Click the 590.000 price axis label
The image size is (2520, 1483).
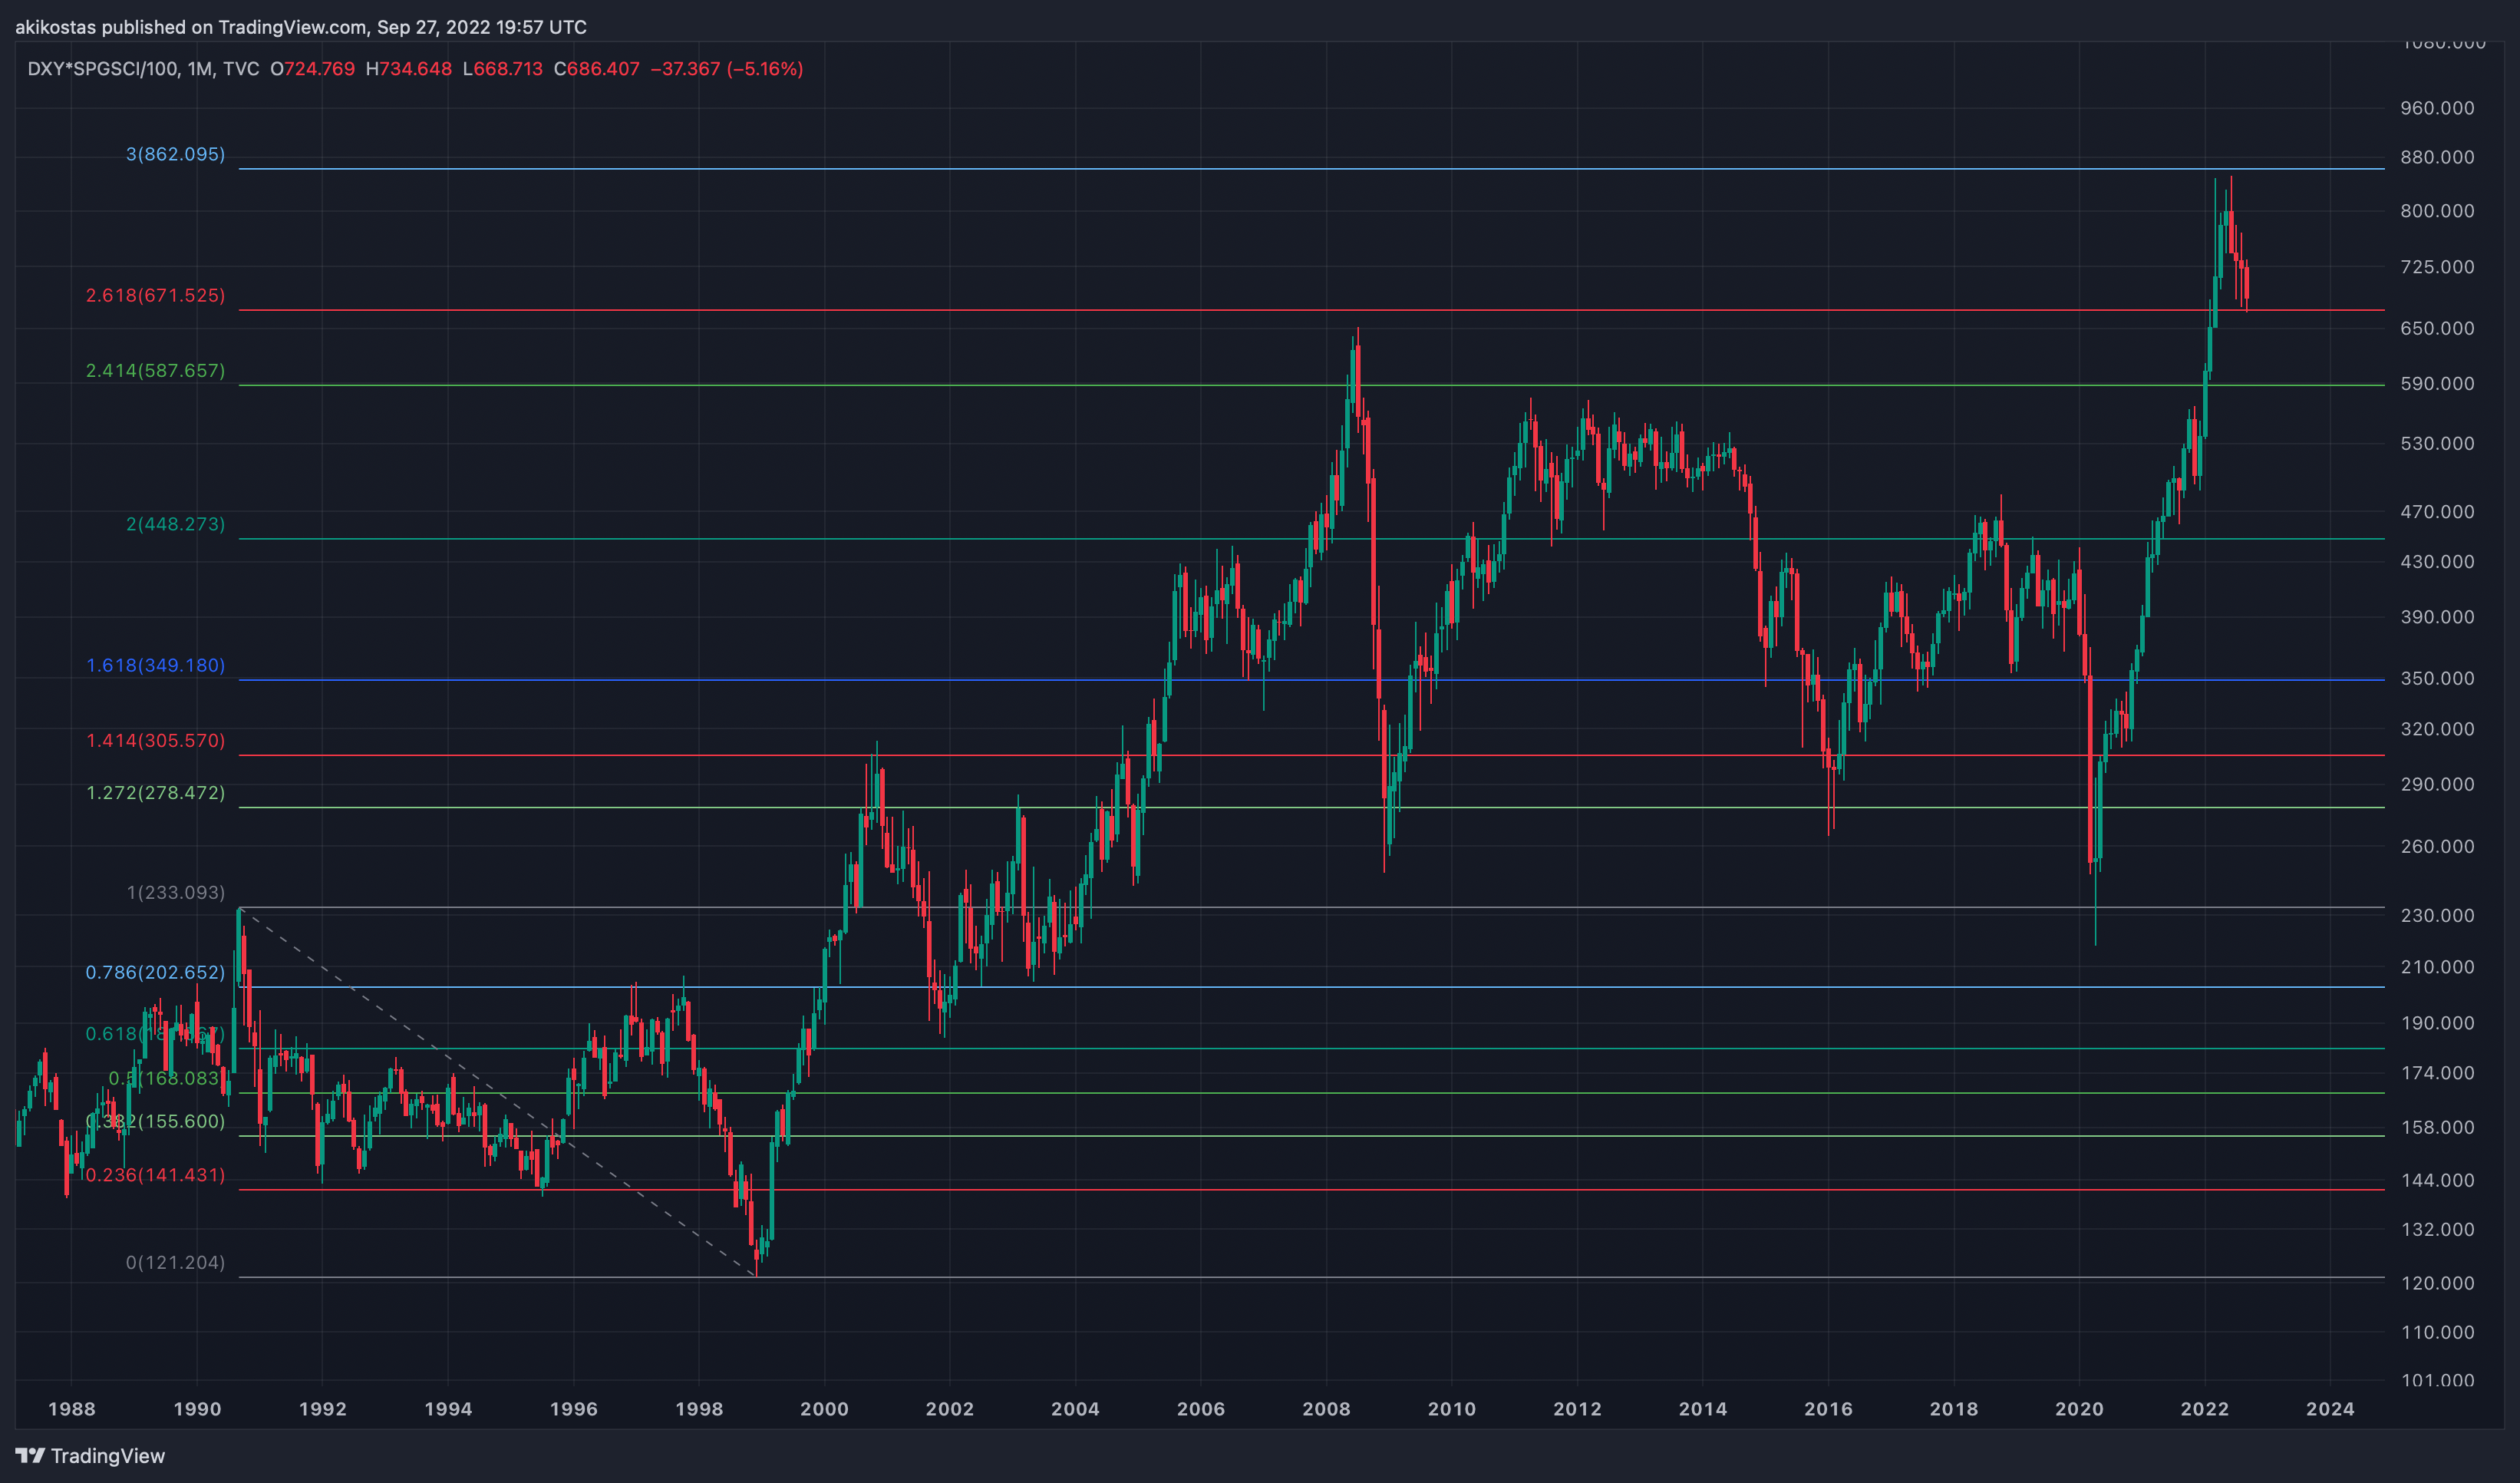[2437, 384]
